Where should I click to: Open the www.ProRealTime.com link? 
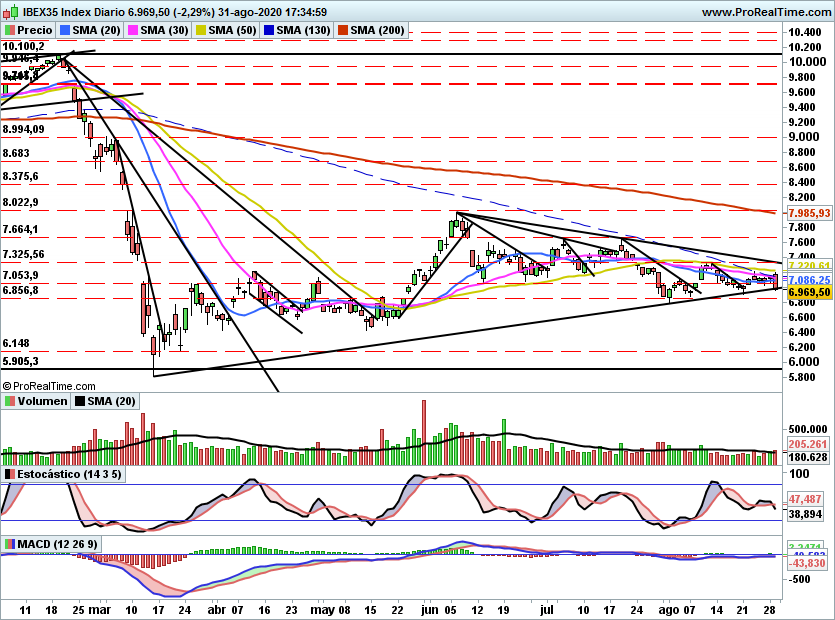(x=767, y=12)
